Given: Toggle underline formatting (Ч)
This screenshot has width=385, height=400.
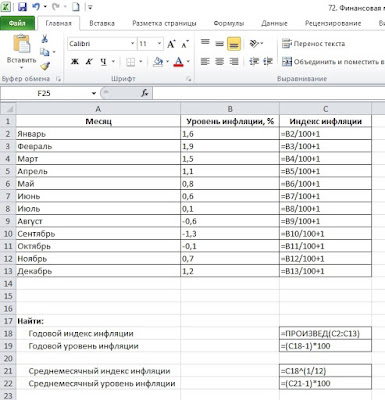Looking at the screenshot, I should 104,62.
